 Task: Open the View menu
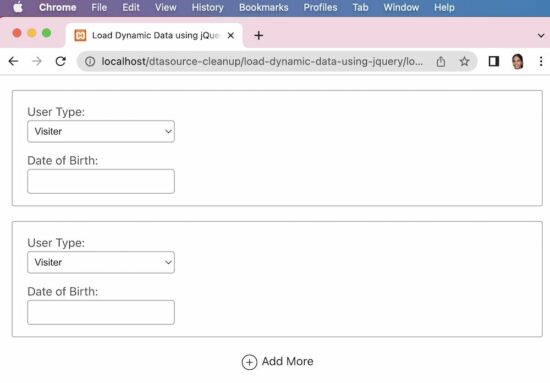pyautogui.click(x=166, y=7)
